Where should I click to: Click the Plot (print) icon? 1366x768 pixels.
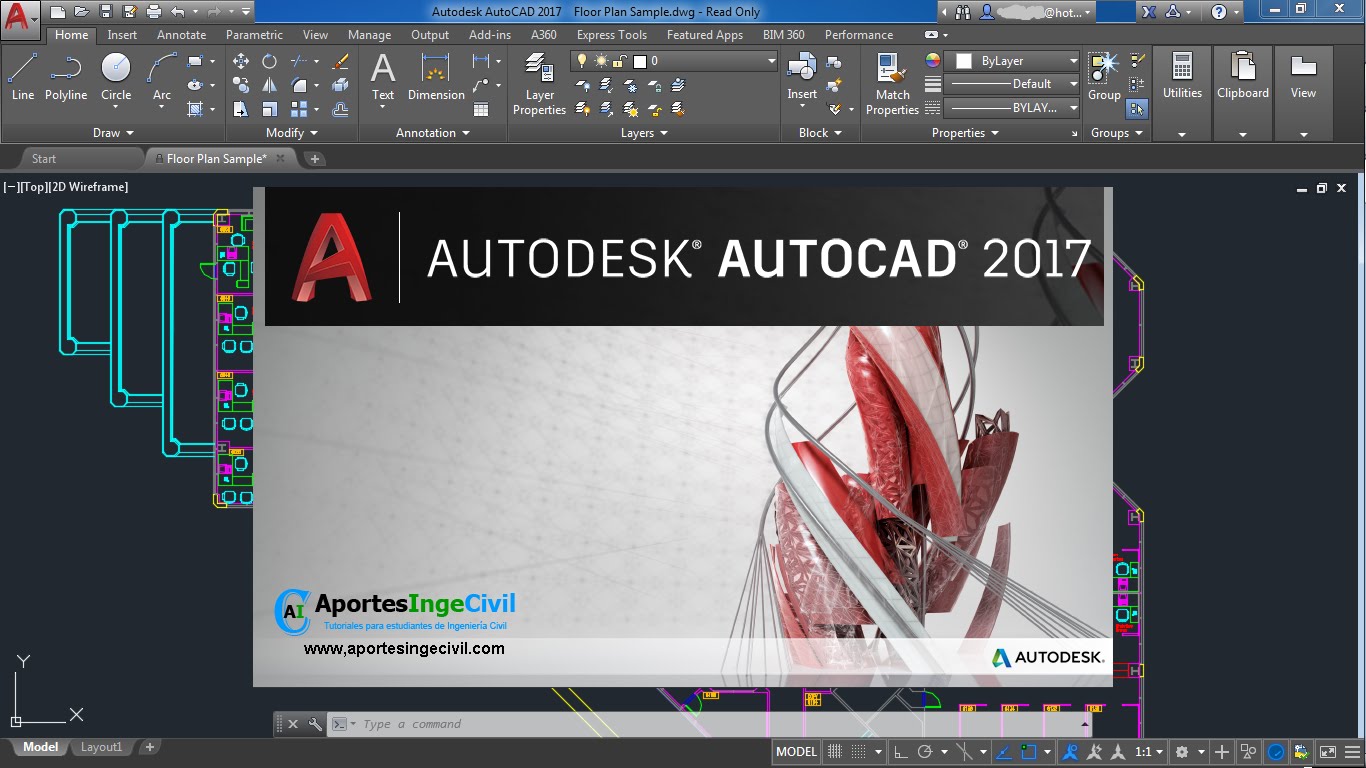click(x=154, y=12)
